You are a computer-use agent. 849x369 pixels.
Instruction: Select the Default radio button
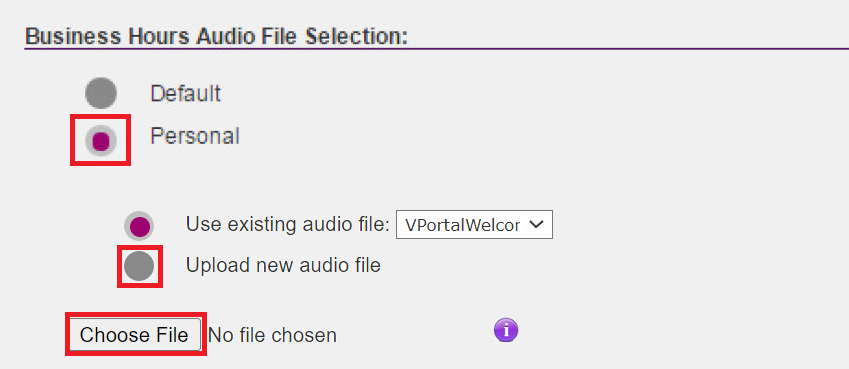click(101, 93)
